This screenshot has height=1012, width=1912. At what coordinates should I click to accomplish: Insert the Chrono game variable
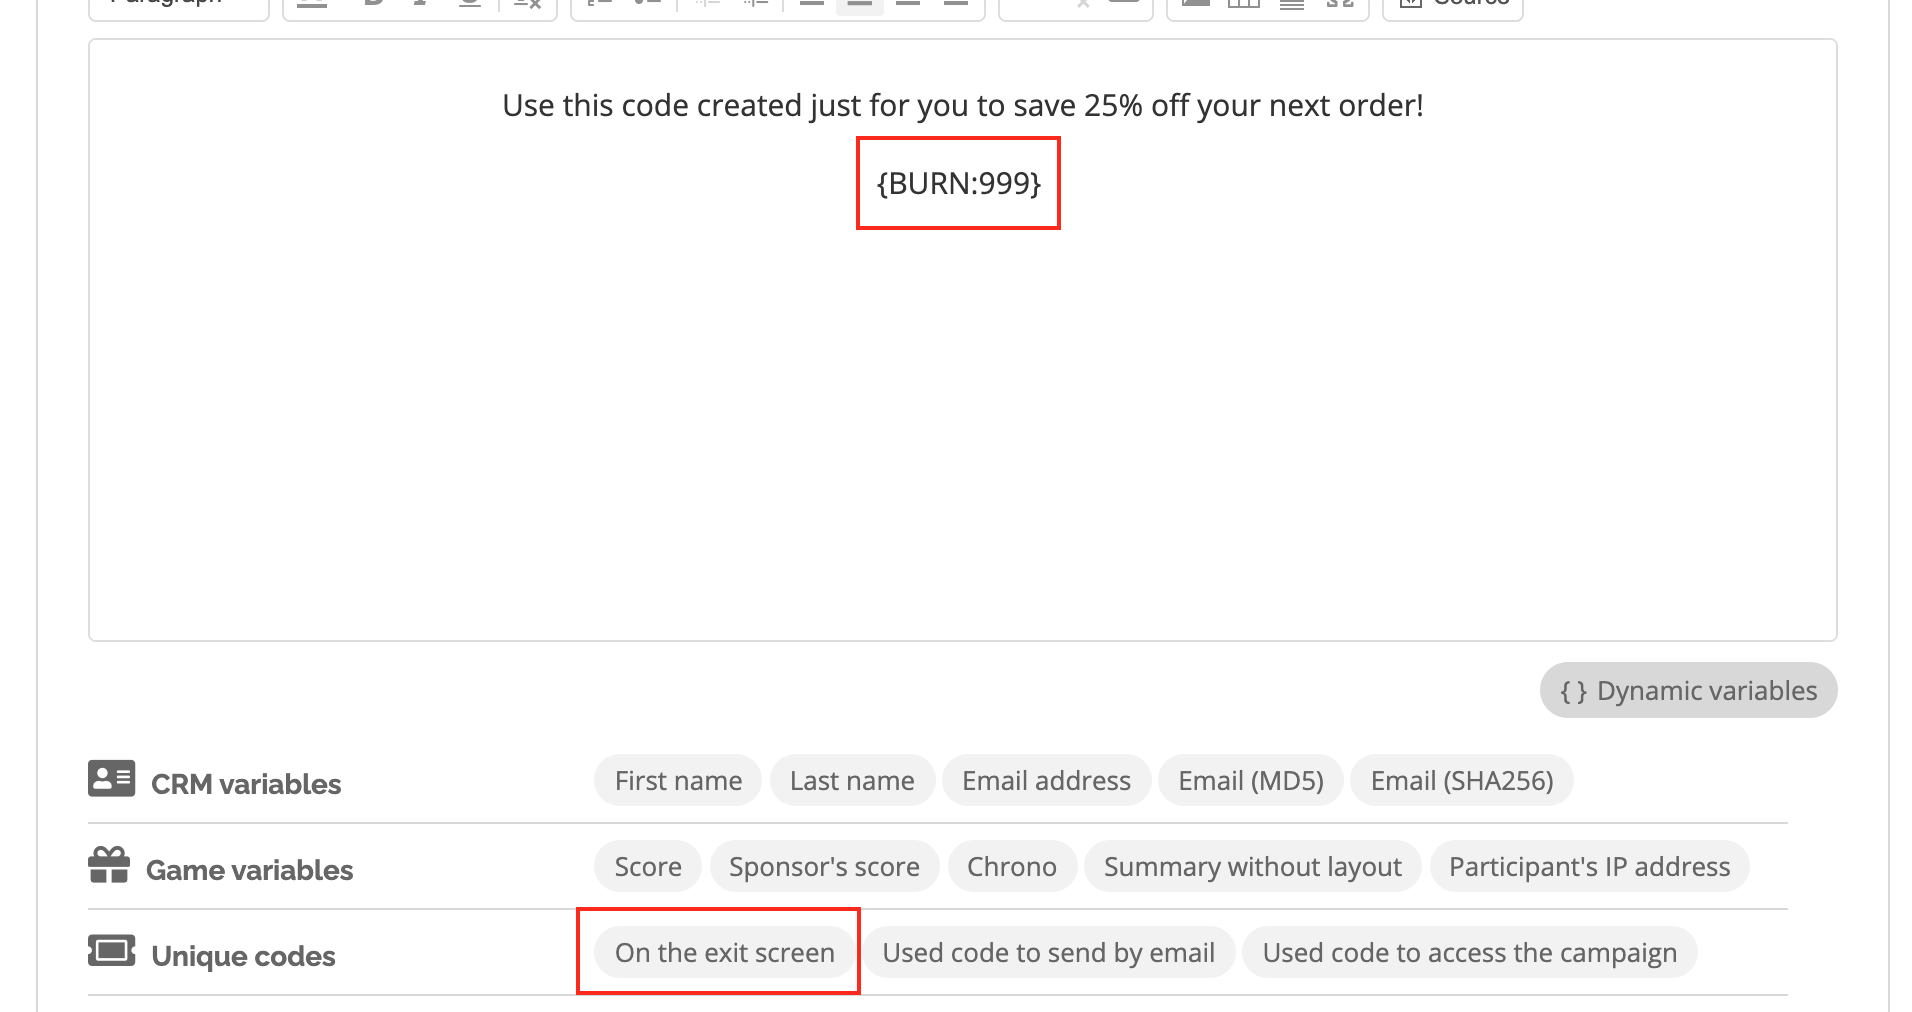pos(1011,866)
